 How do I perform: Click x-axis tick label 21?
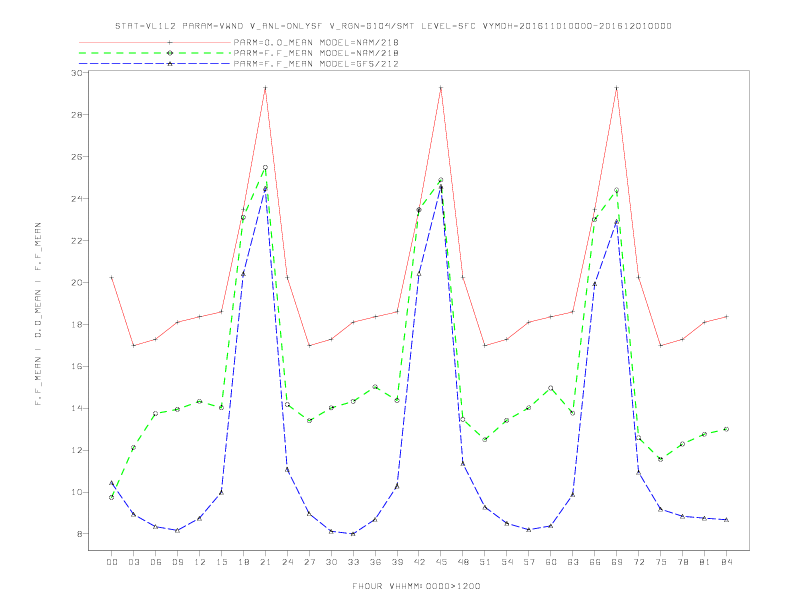point(265,562)
